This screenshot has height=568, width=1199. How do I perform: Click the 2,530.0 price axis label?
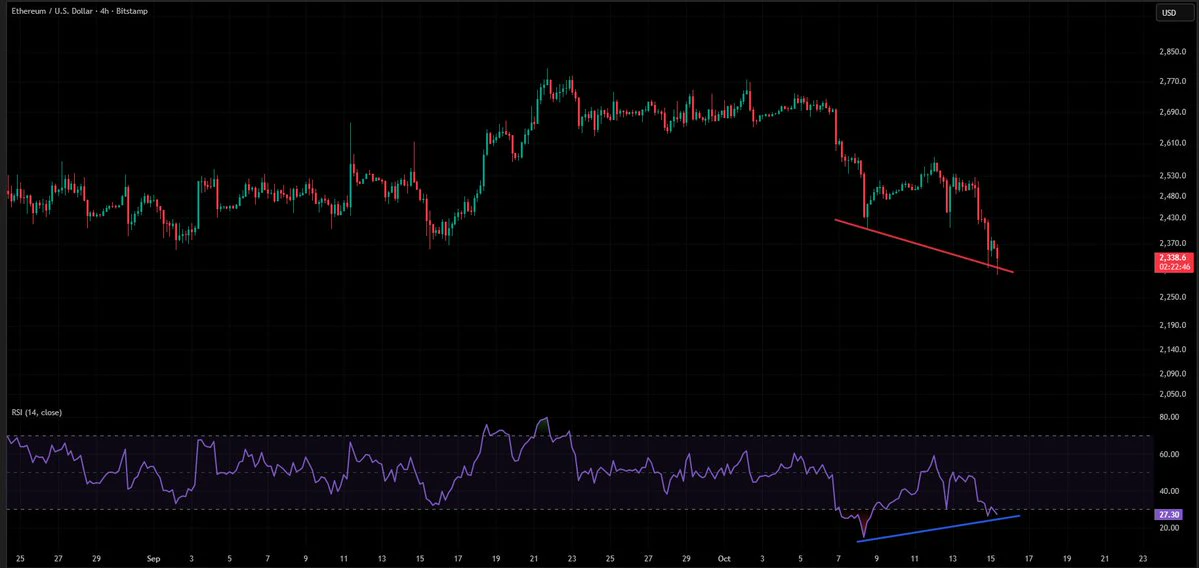click(1171, 176)
